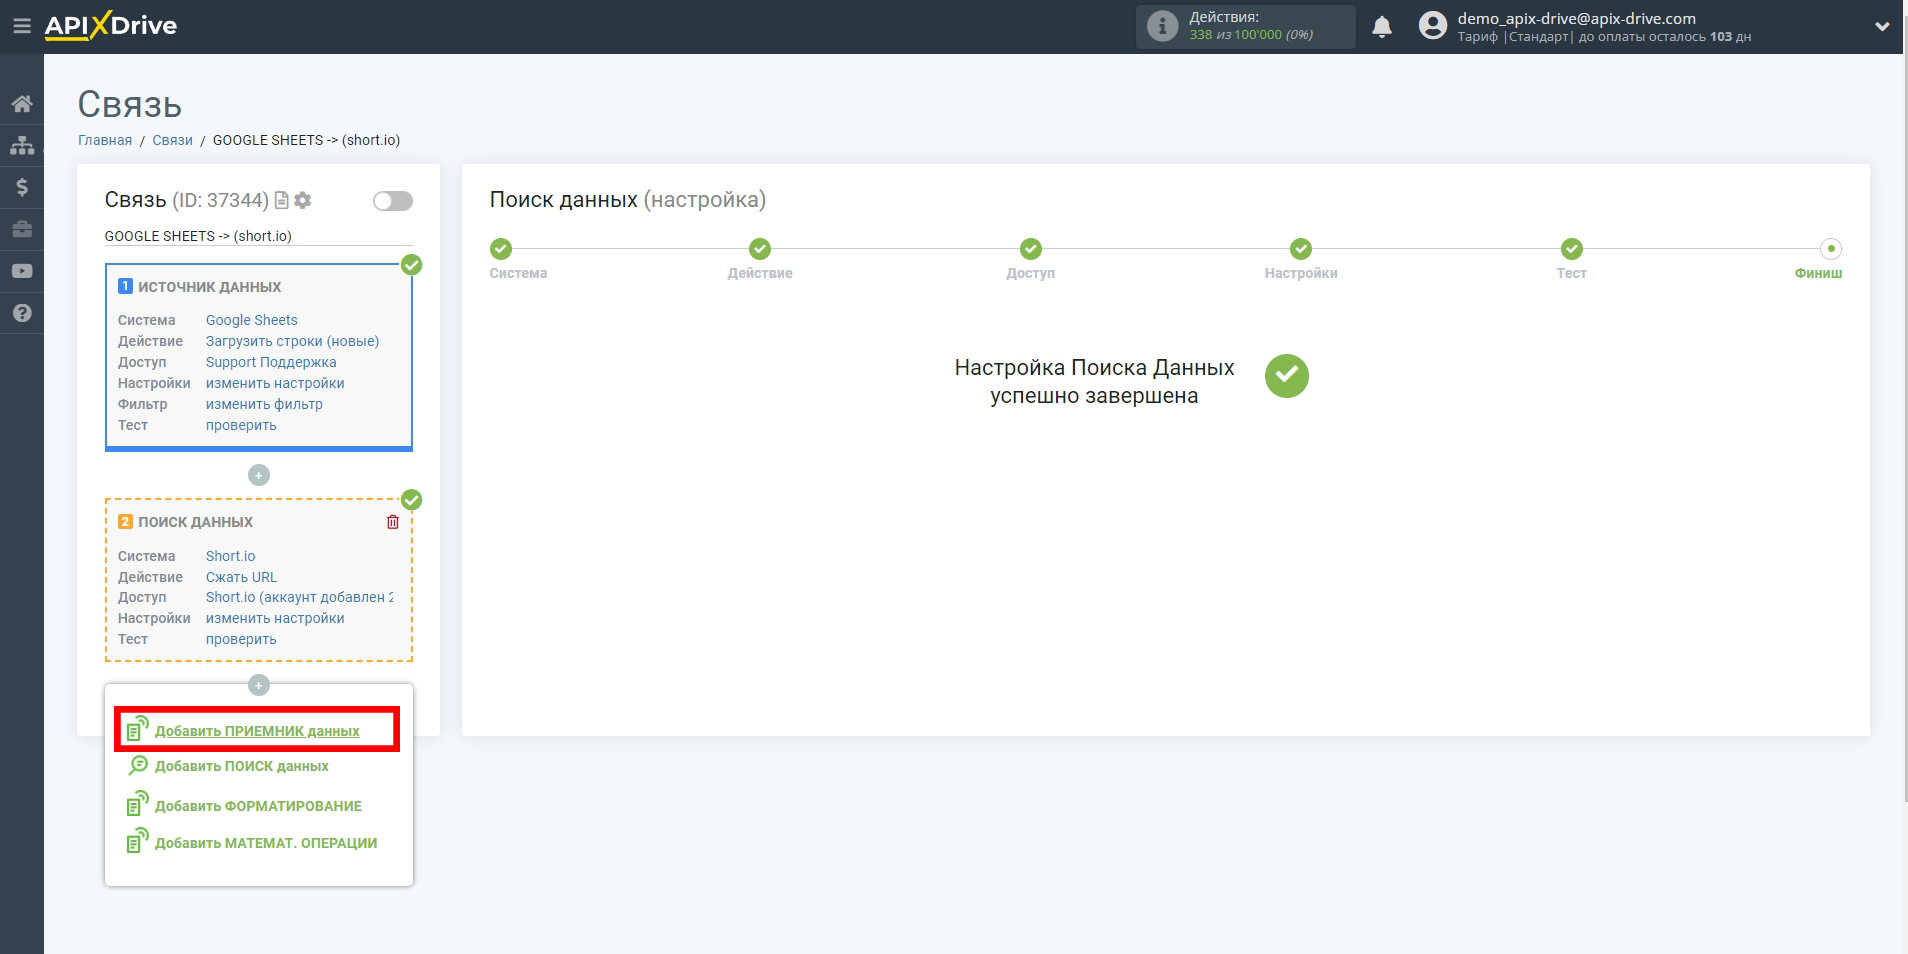Delete the Data Search block (trash icon)
Viewport: 1908px width, 954px height.
click(x=393, y=522)
